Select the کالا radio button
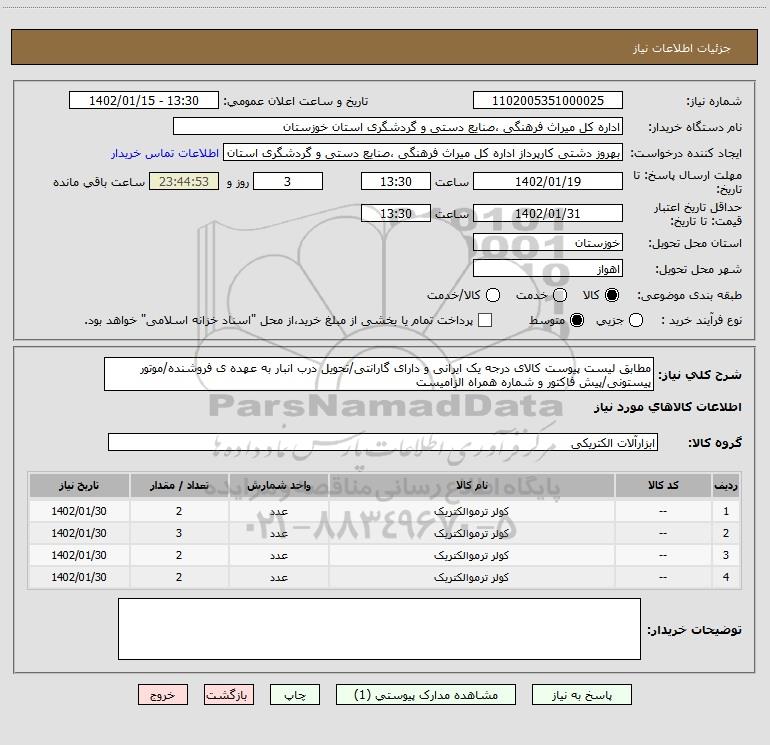 [x=612, y=295]
